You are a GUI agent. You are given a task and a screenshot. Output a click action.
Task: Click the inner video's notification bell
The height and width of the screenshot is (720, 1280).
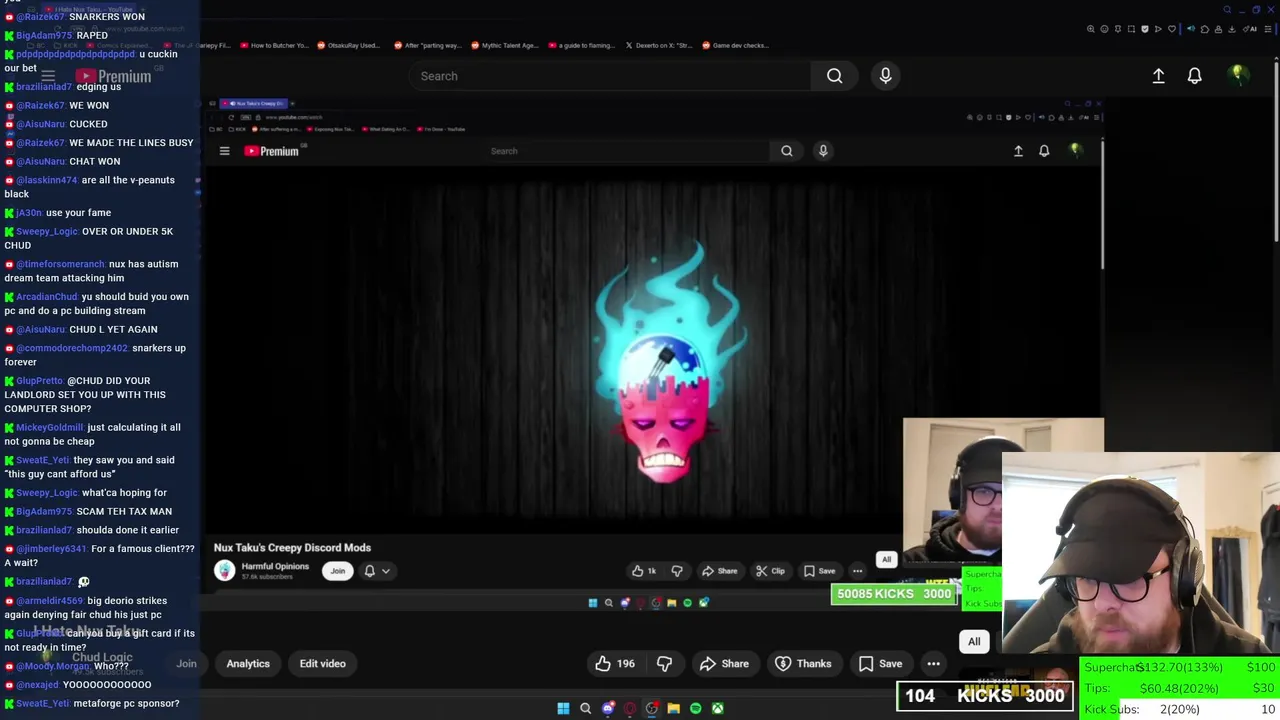[1044, 151]
